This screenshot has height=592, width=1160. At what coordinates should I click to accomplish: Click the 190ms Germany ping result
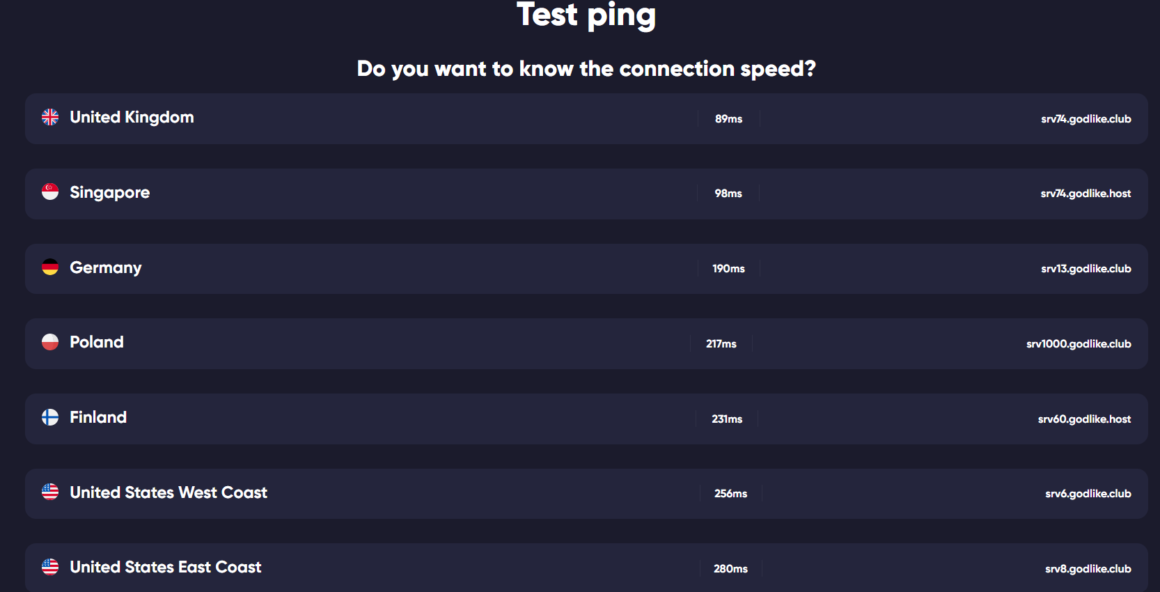729,269
